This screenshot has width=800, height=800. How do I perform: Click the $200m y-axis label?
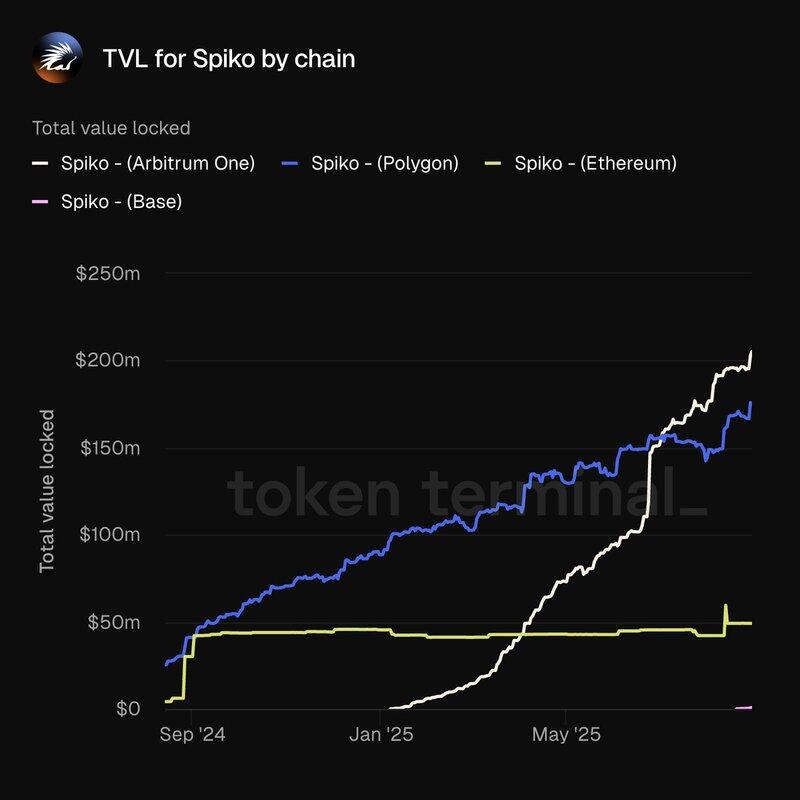[108, 360]
